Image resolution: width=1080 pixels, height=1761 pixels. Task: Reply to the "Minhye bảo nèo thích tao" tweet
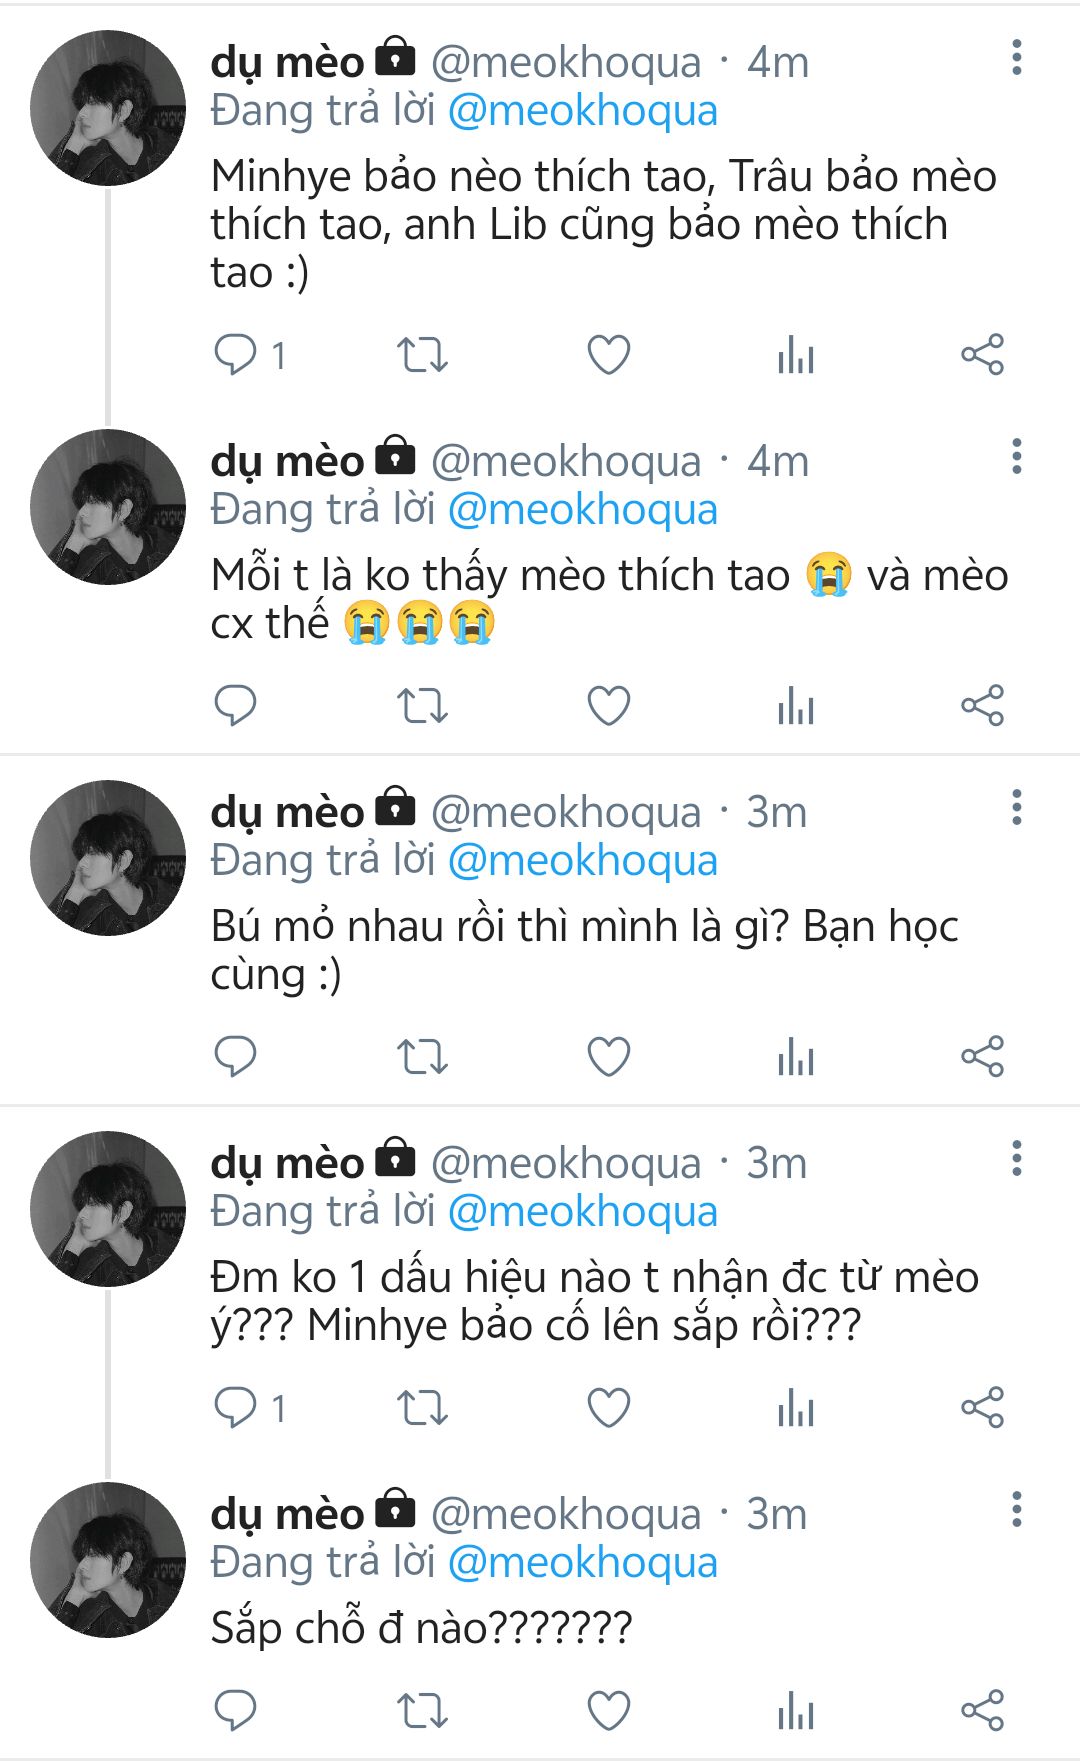point(236,355)
